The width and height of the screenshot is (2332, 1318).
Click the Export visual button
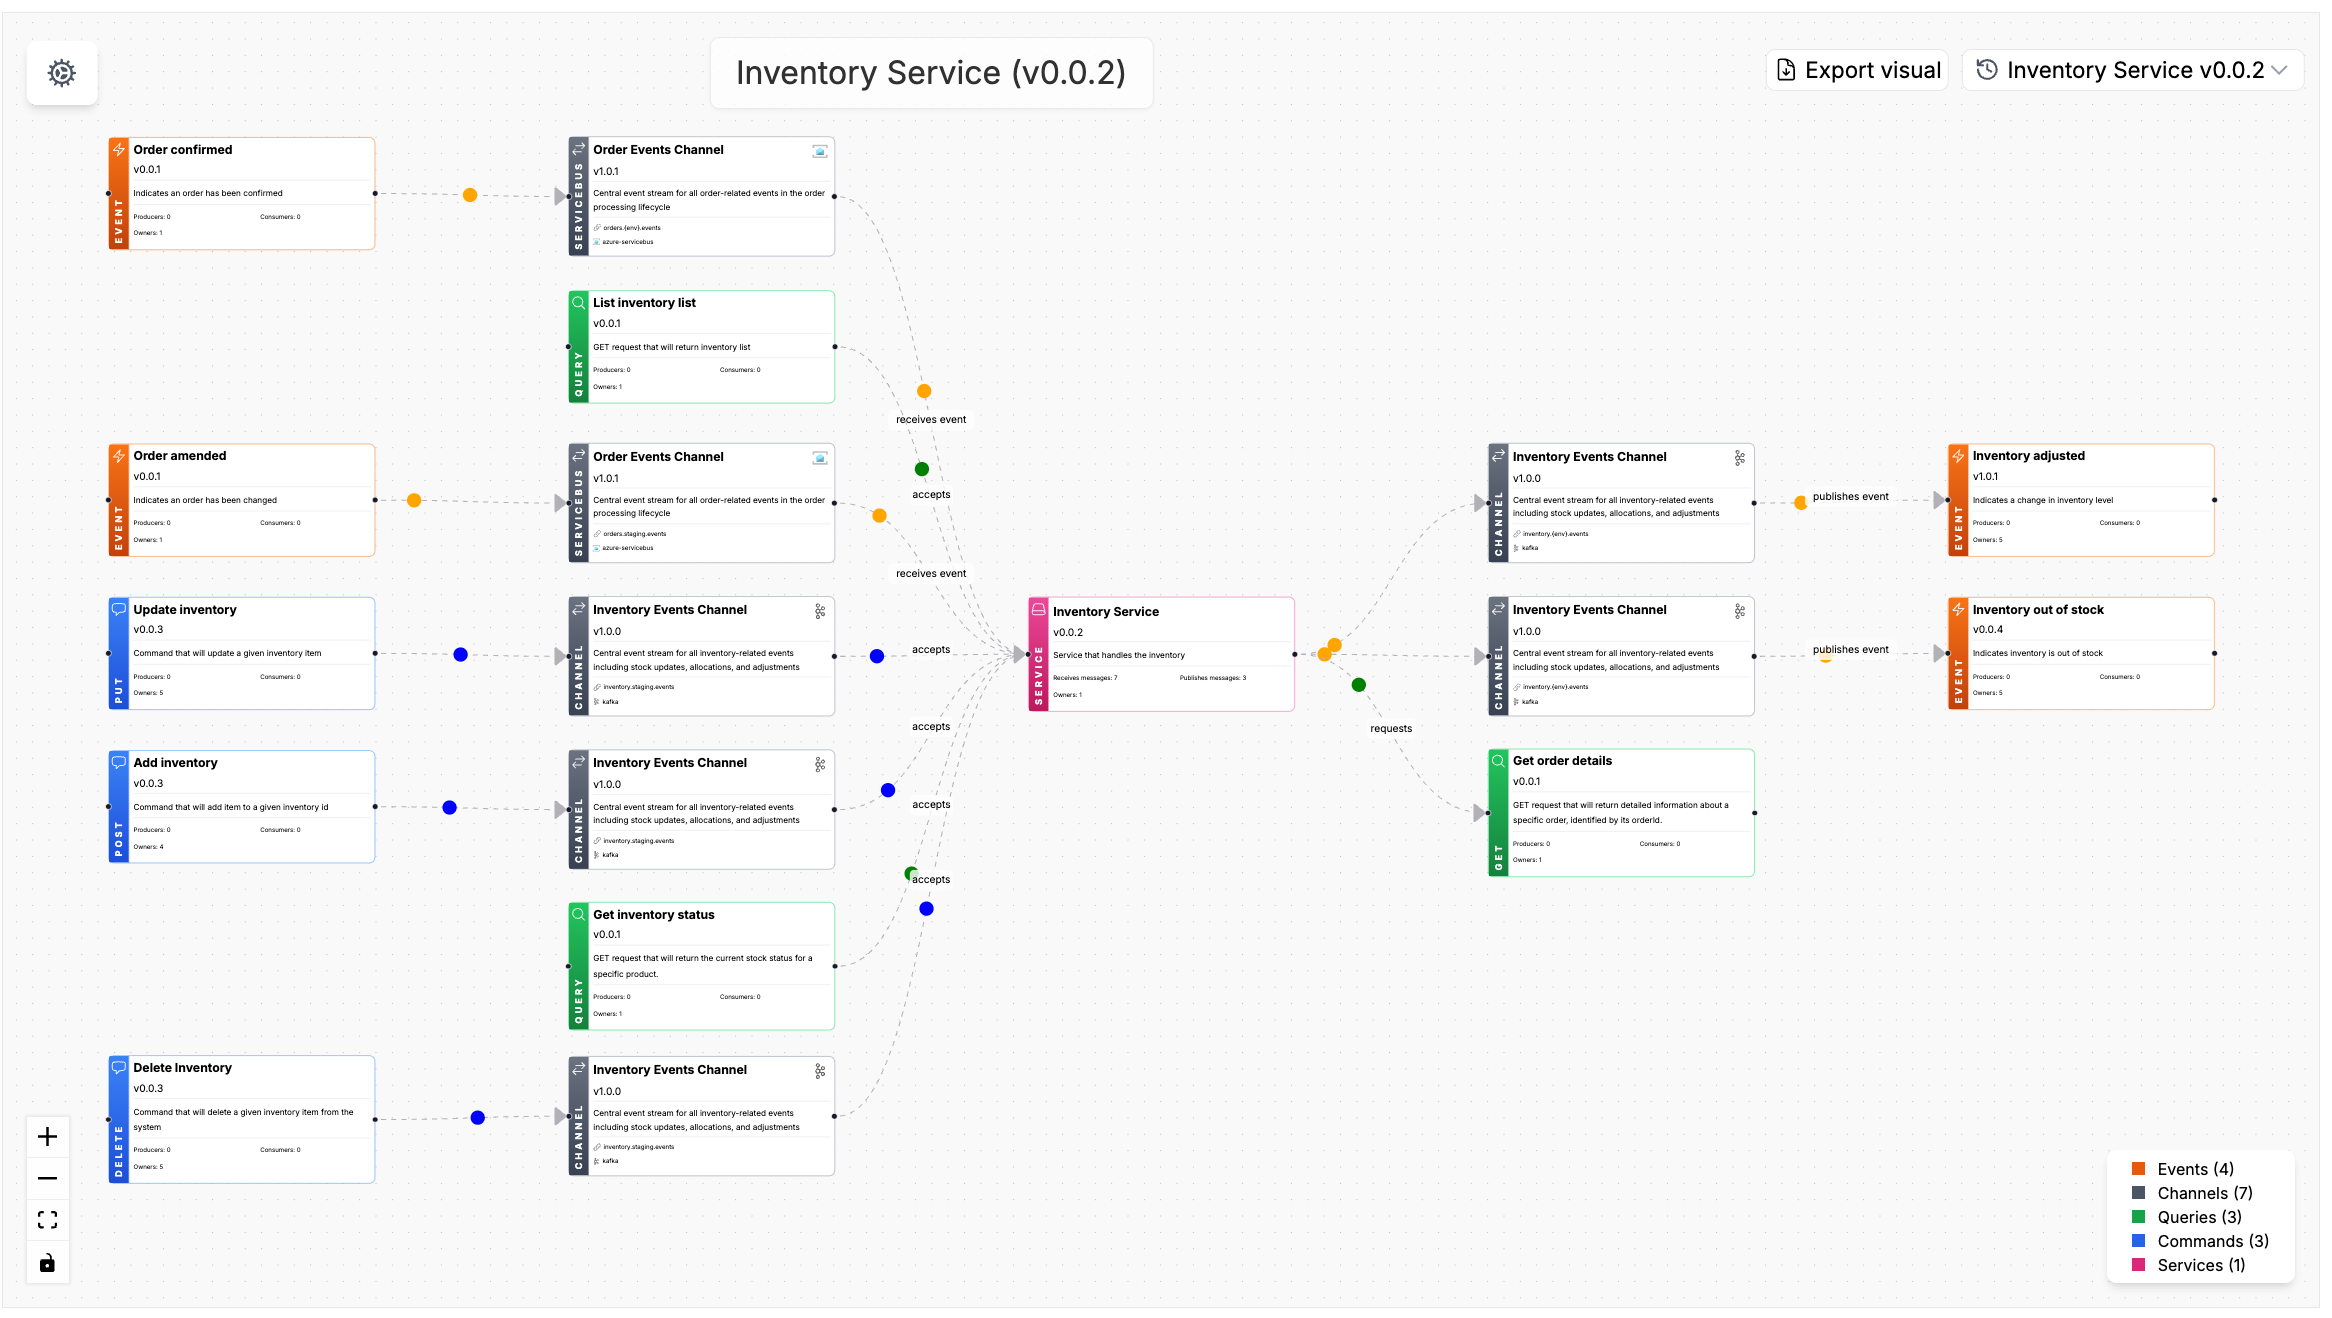coord(1856,69)
